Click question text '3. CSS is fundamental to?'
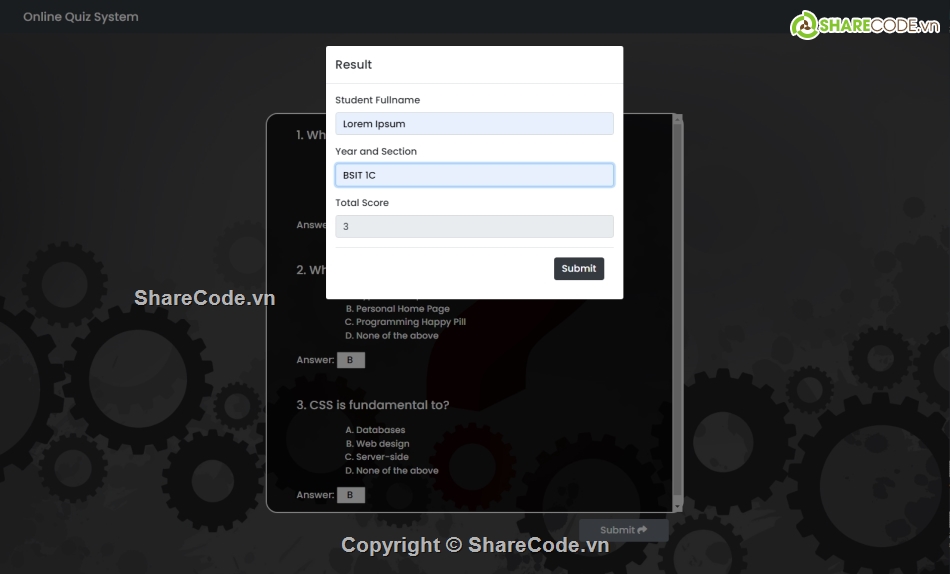950x574 pixels. tap(373, 405)
